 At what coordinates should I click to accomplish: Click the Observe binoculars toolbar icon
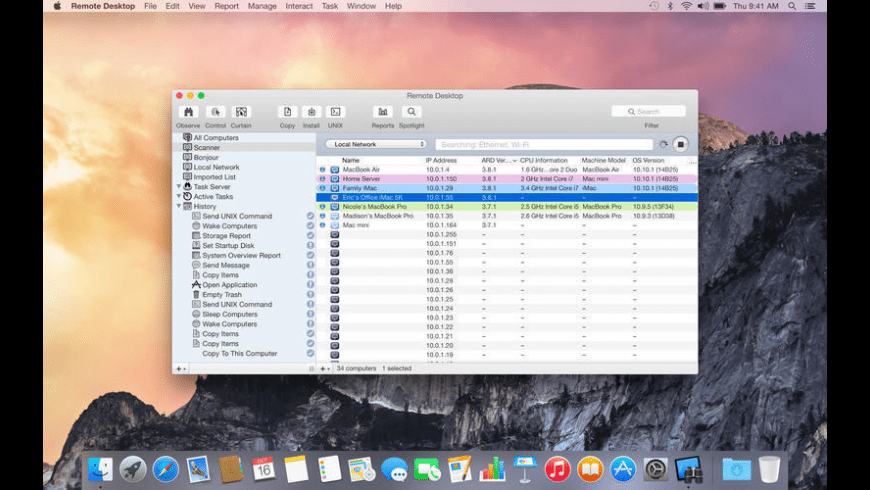(188, 112)
